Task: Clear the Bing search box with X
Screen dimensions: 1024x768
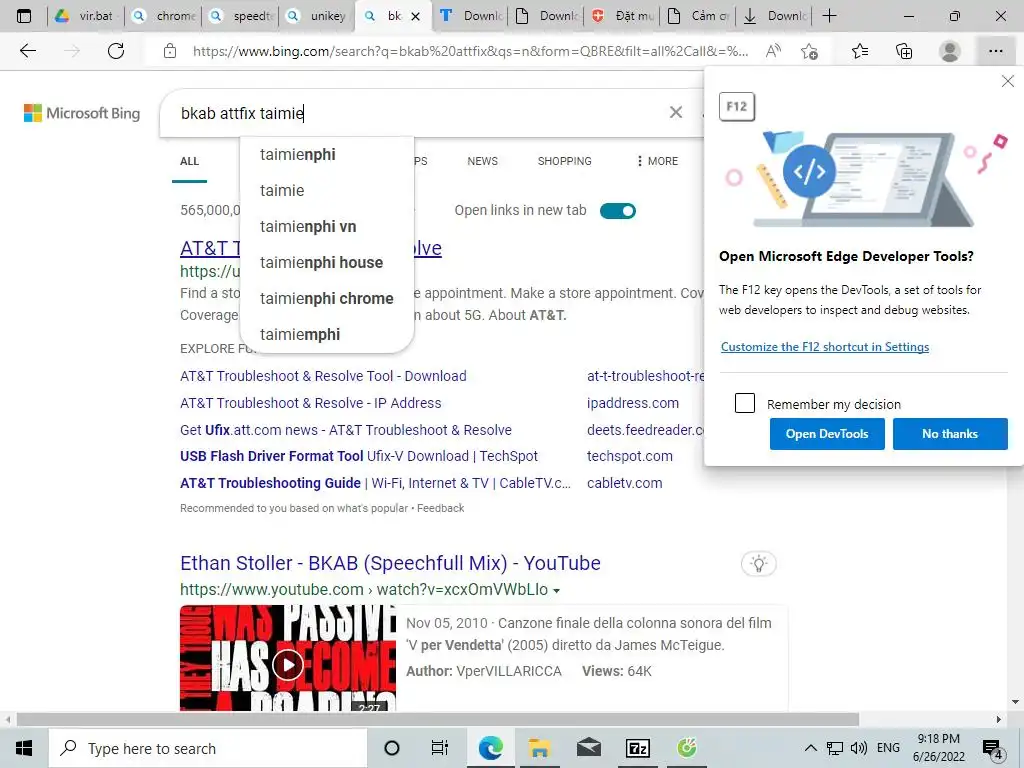Action: pos(676,112)
